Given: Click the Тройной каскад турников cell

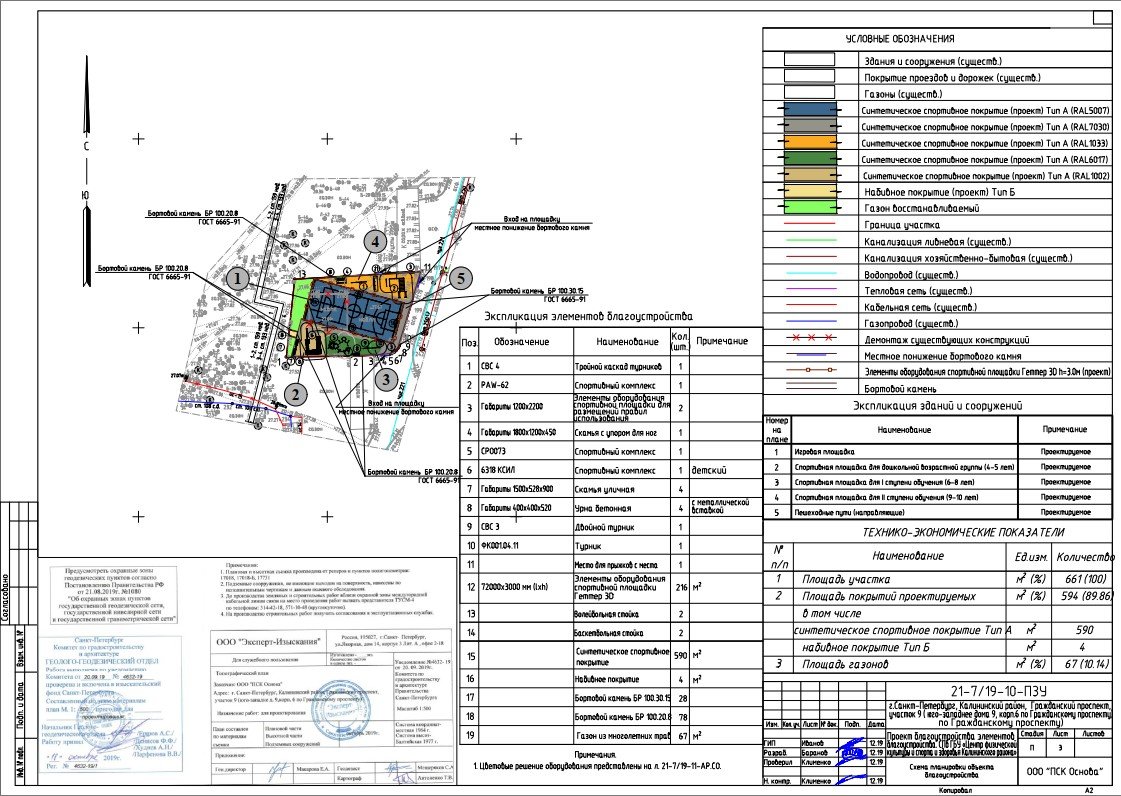Looking at the screenshot, I should tap(621, 366).
